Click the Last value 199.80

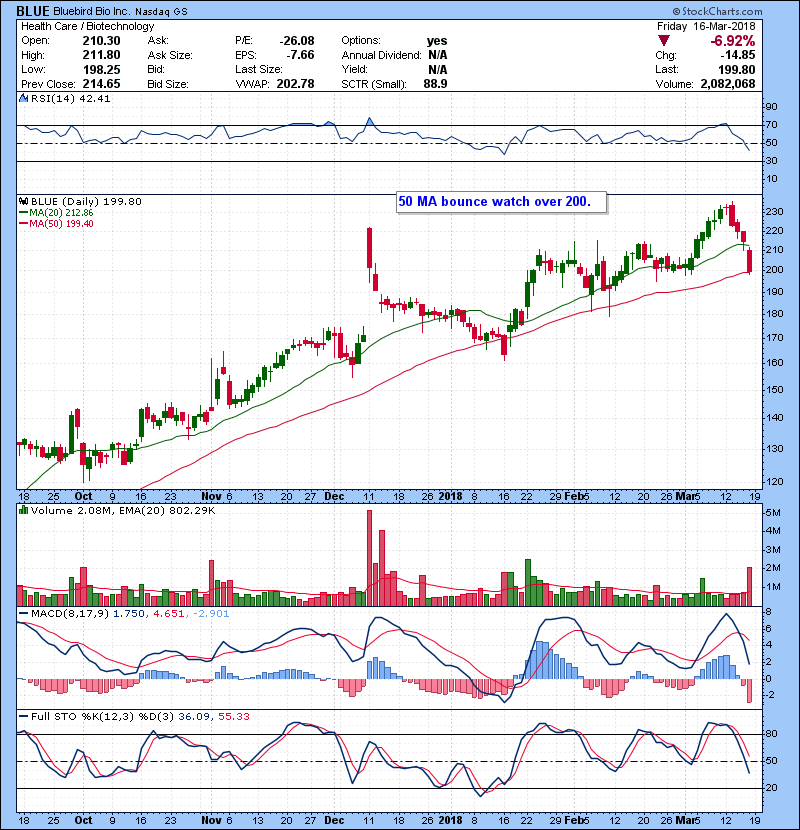(x=736, y=70)
